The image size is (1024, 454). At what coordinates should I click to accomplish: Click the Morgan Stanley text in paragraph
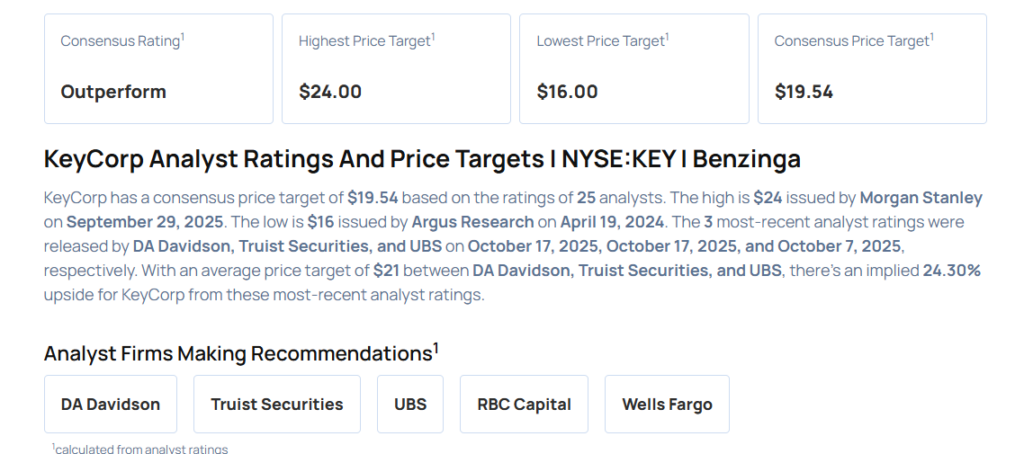coord(921,198)
